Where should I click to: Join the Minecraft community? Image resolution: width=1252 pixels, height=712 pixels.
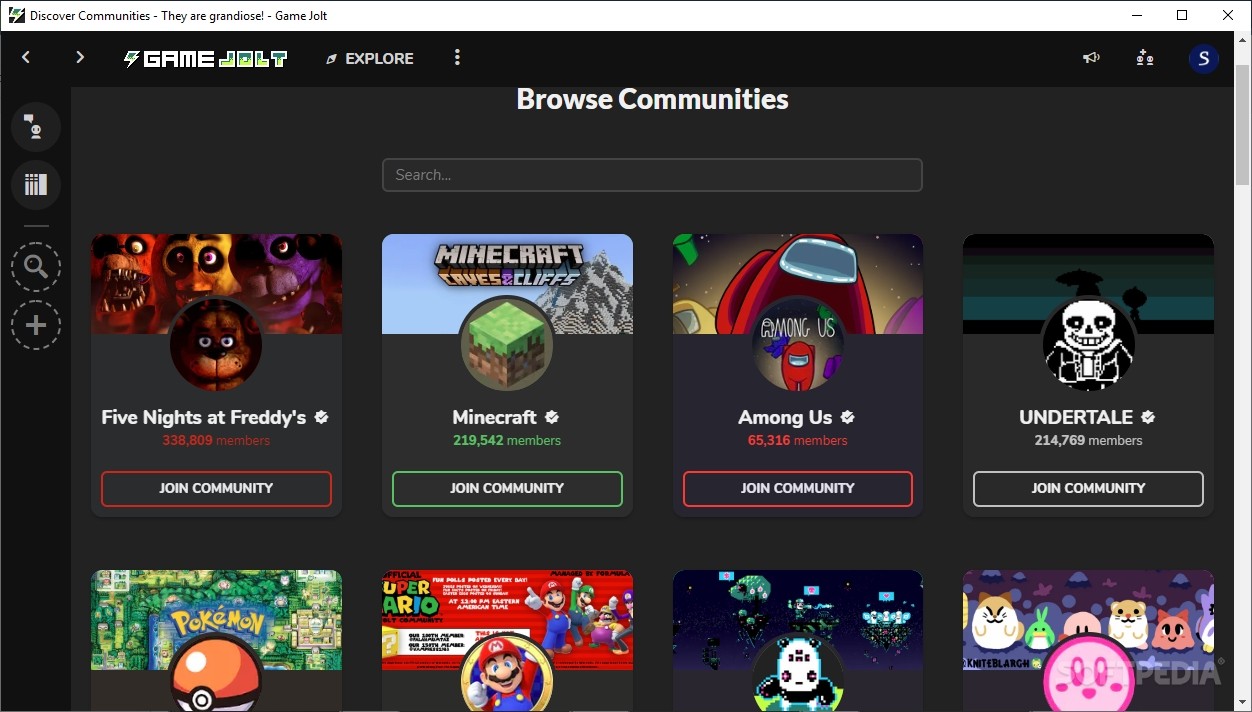click(x=507, y=489)
